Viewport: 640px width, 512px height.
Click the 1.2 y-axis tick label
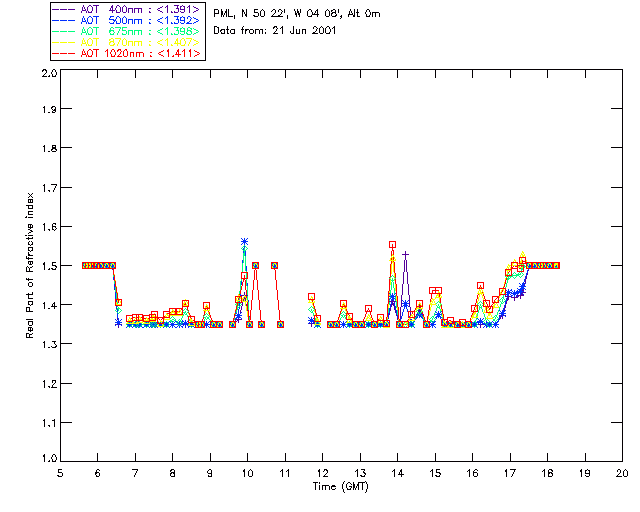point(49,384)
